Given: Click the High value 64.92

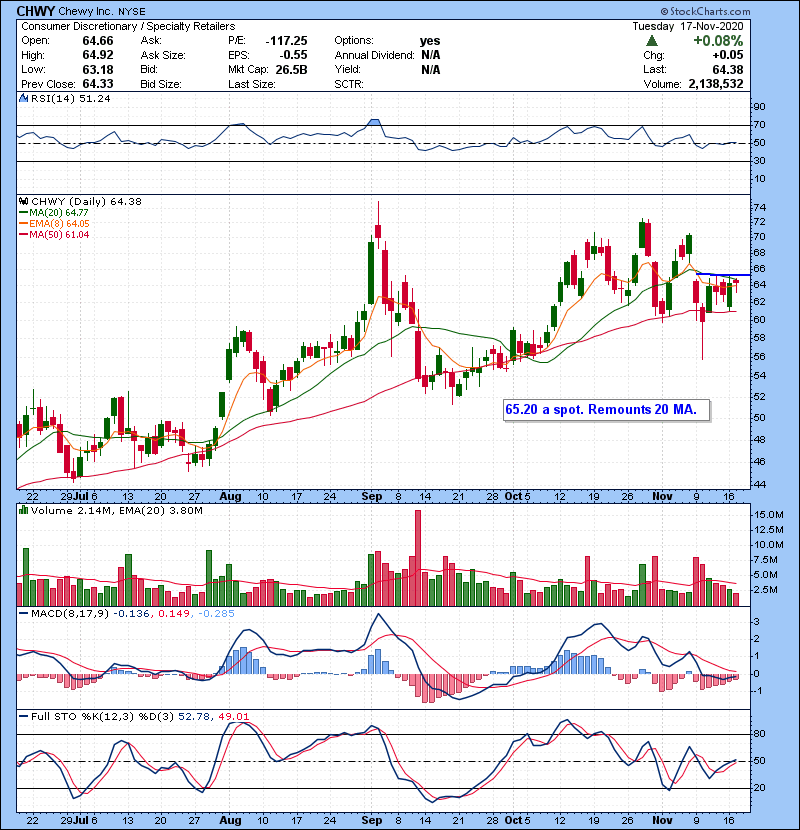Looking at the screenshot, I should pyautogui.click(x=98, y=55).
